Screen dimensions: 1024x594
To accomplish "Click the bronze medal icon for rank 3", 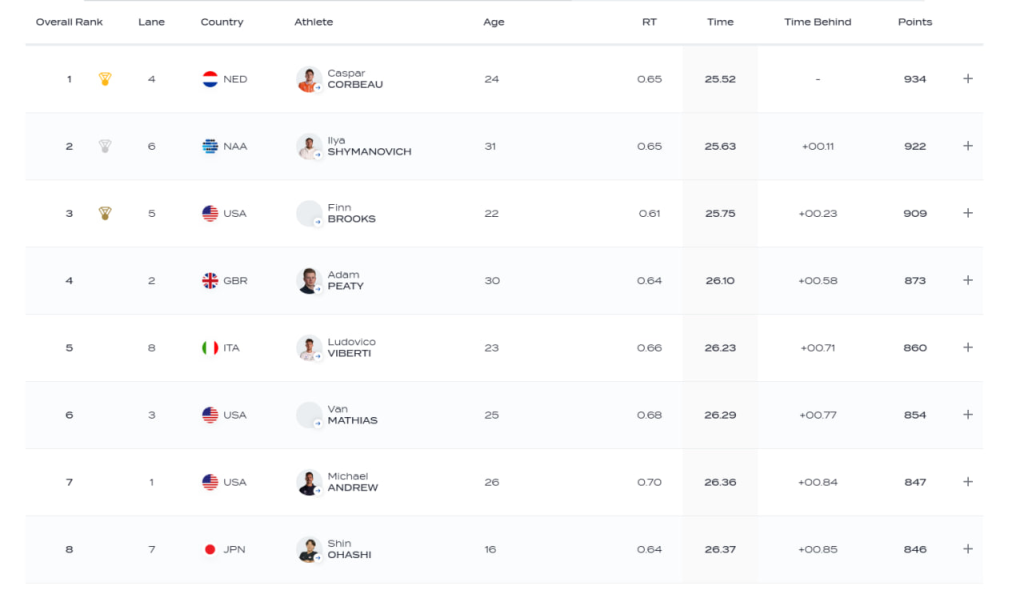I will [105, 213].
